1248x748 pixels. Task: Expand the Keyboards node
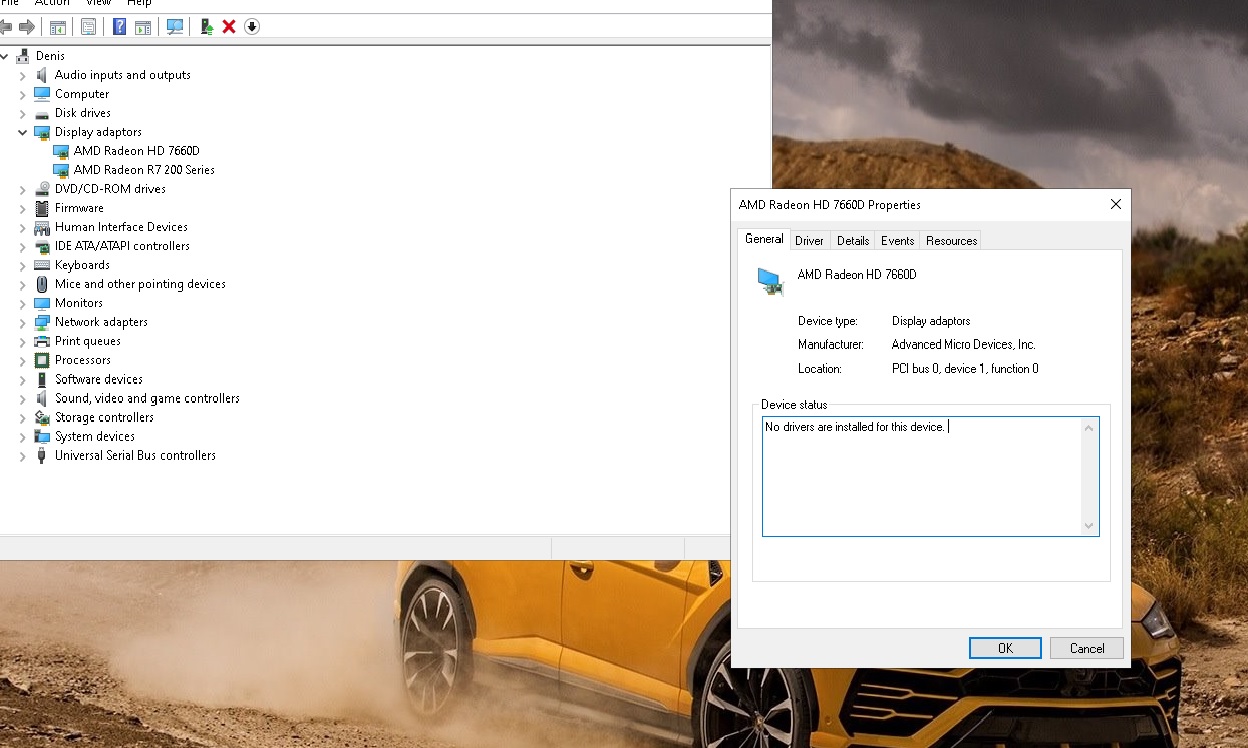click(23, 265)
